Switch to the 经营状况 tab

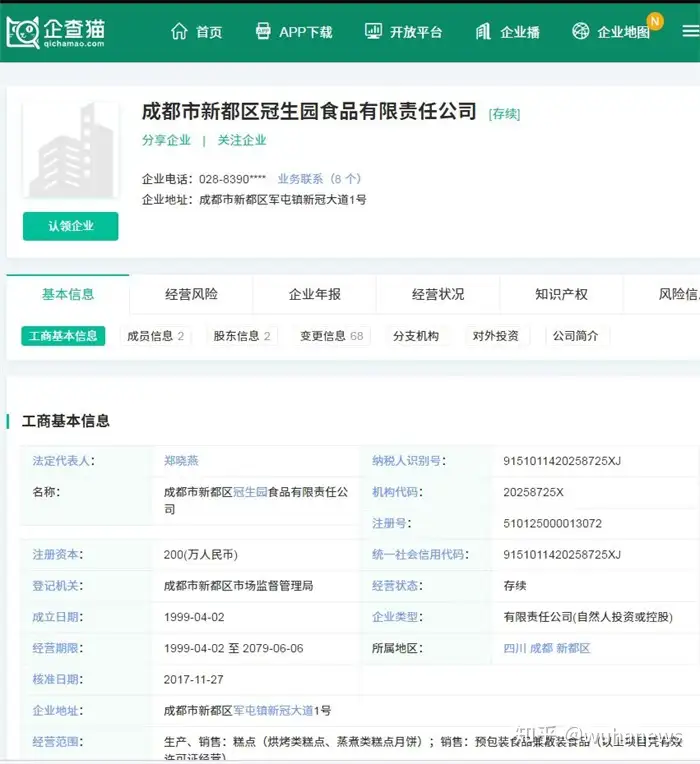coord(438,294)
